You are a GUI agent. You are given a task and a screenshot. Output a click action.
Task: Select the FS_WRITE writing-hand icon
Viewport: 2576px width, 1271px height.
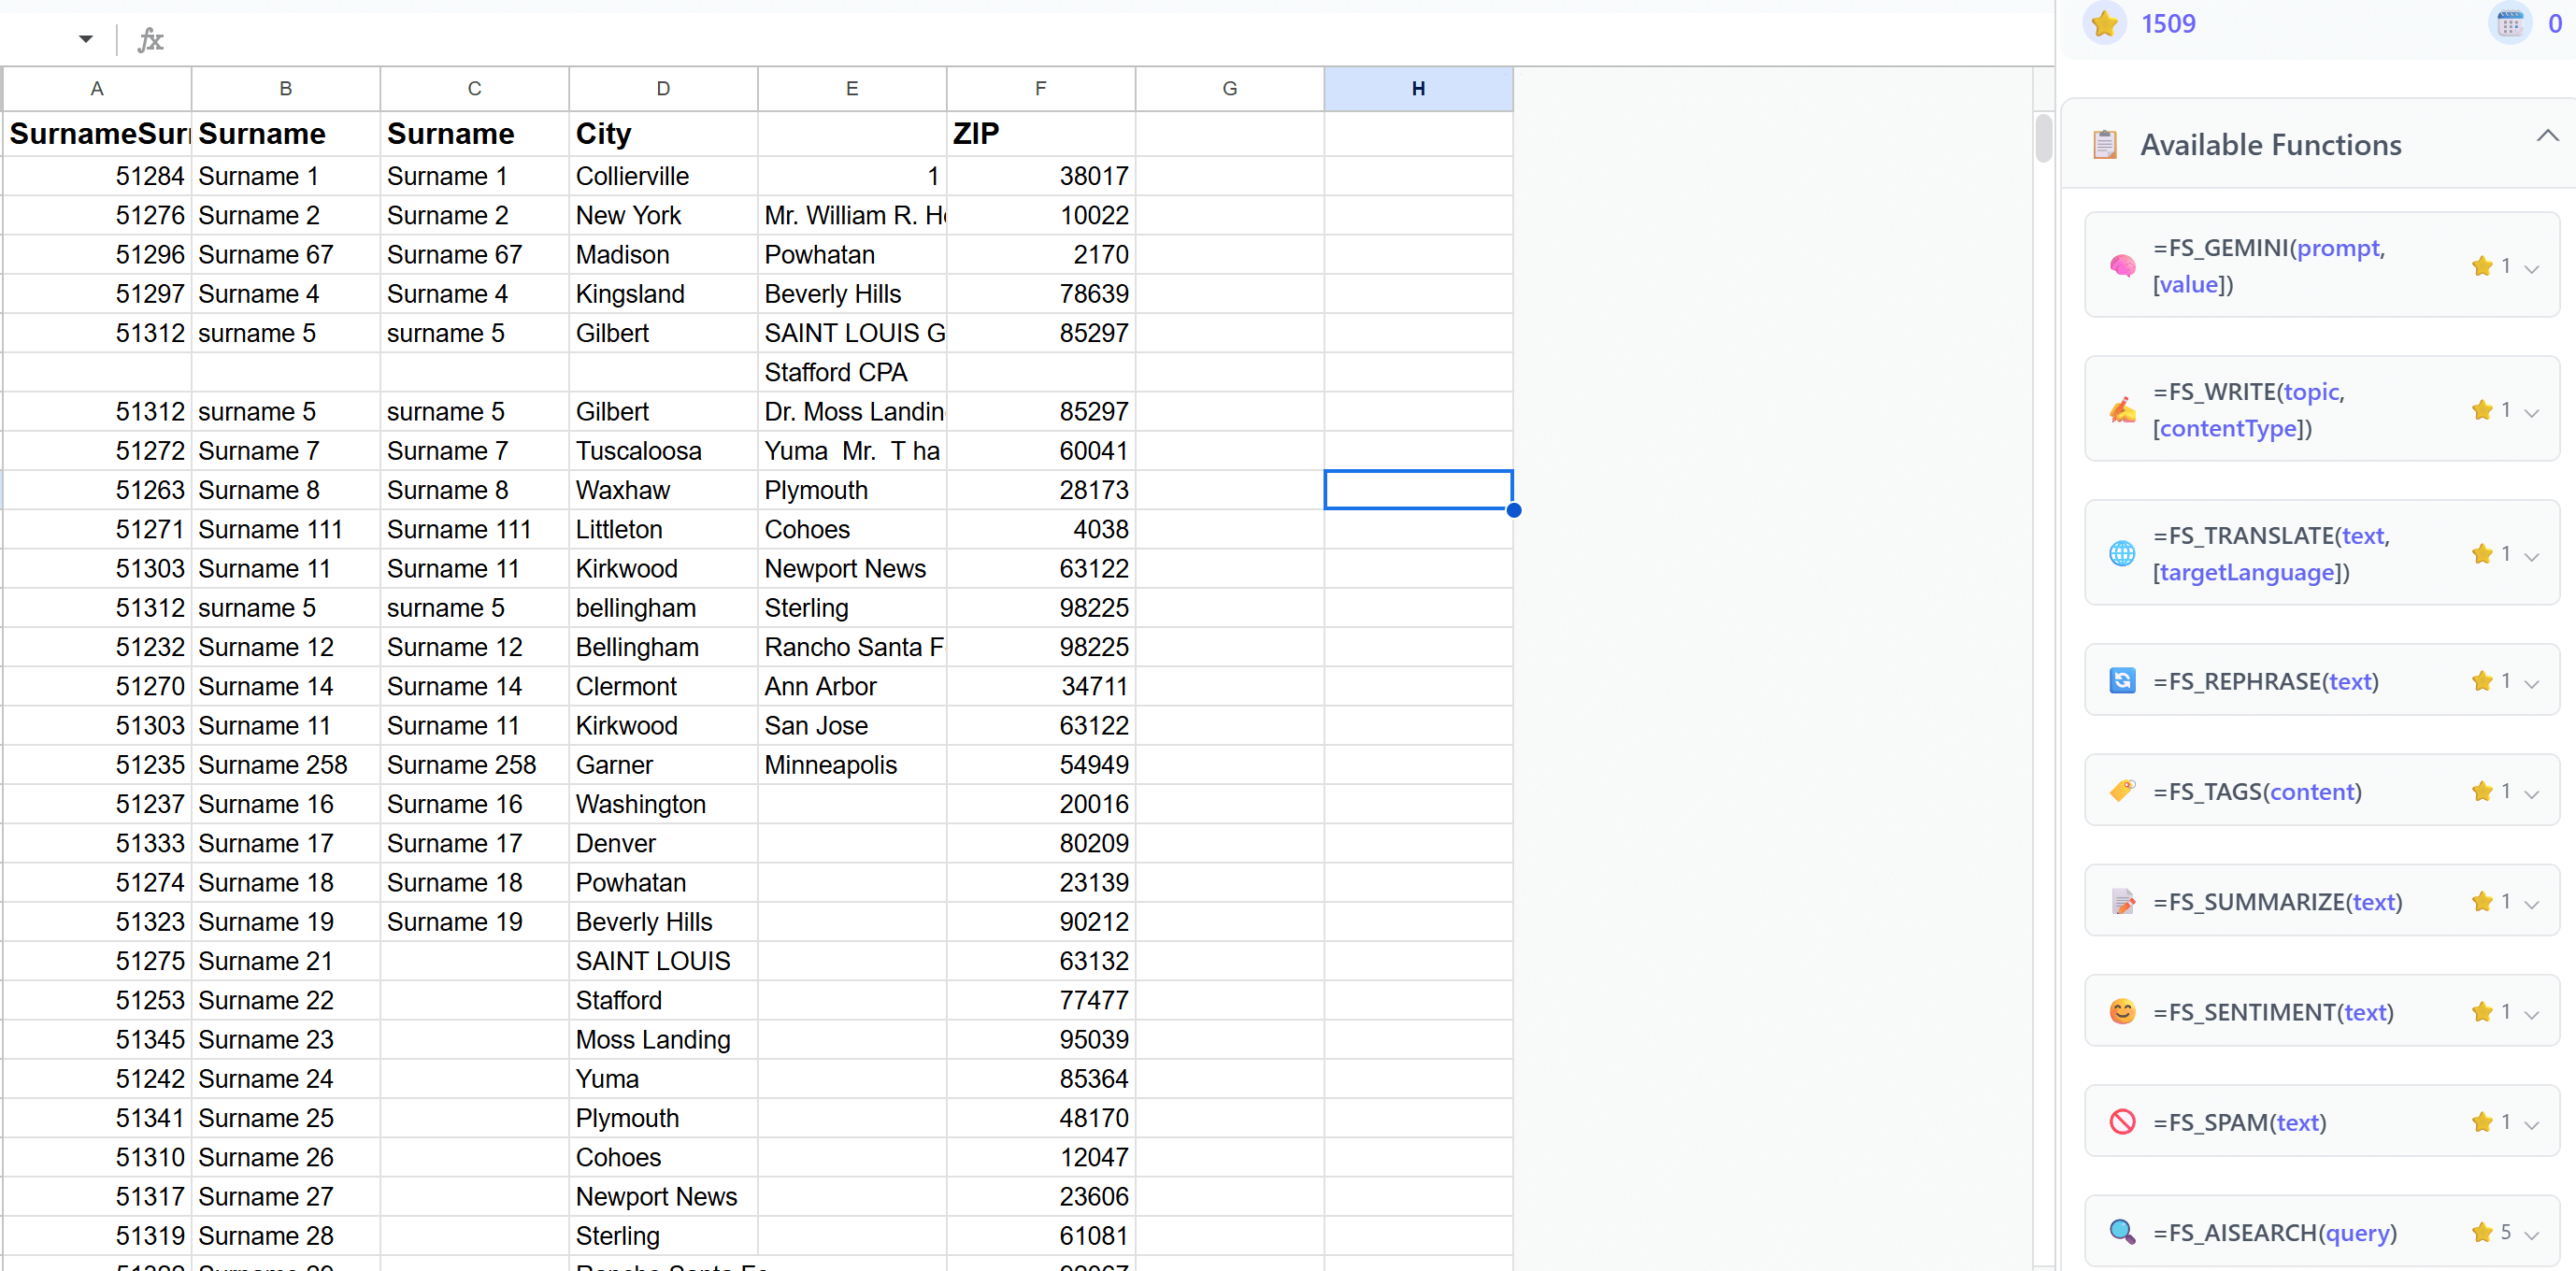[2123, 410]
